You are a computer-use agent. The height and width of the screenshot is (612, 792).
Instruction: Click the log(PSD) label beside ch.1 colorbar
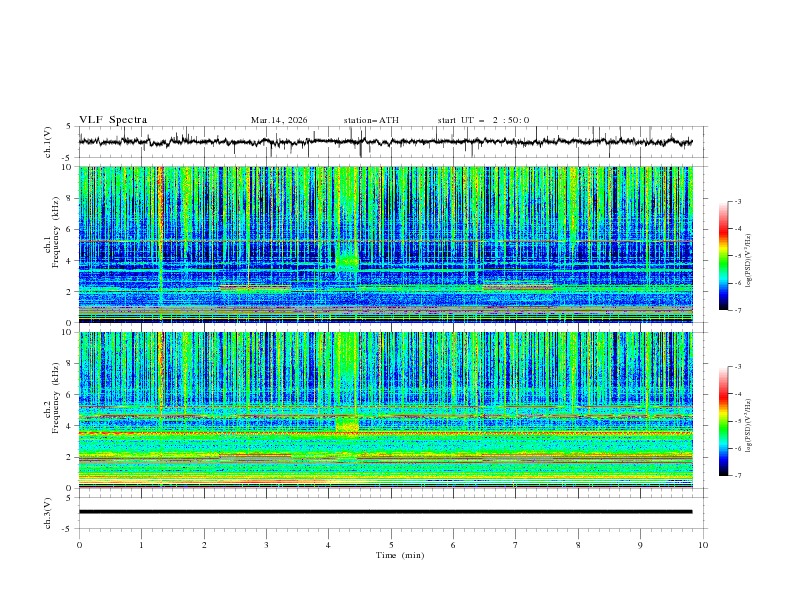(x=749, y=261)
